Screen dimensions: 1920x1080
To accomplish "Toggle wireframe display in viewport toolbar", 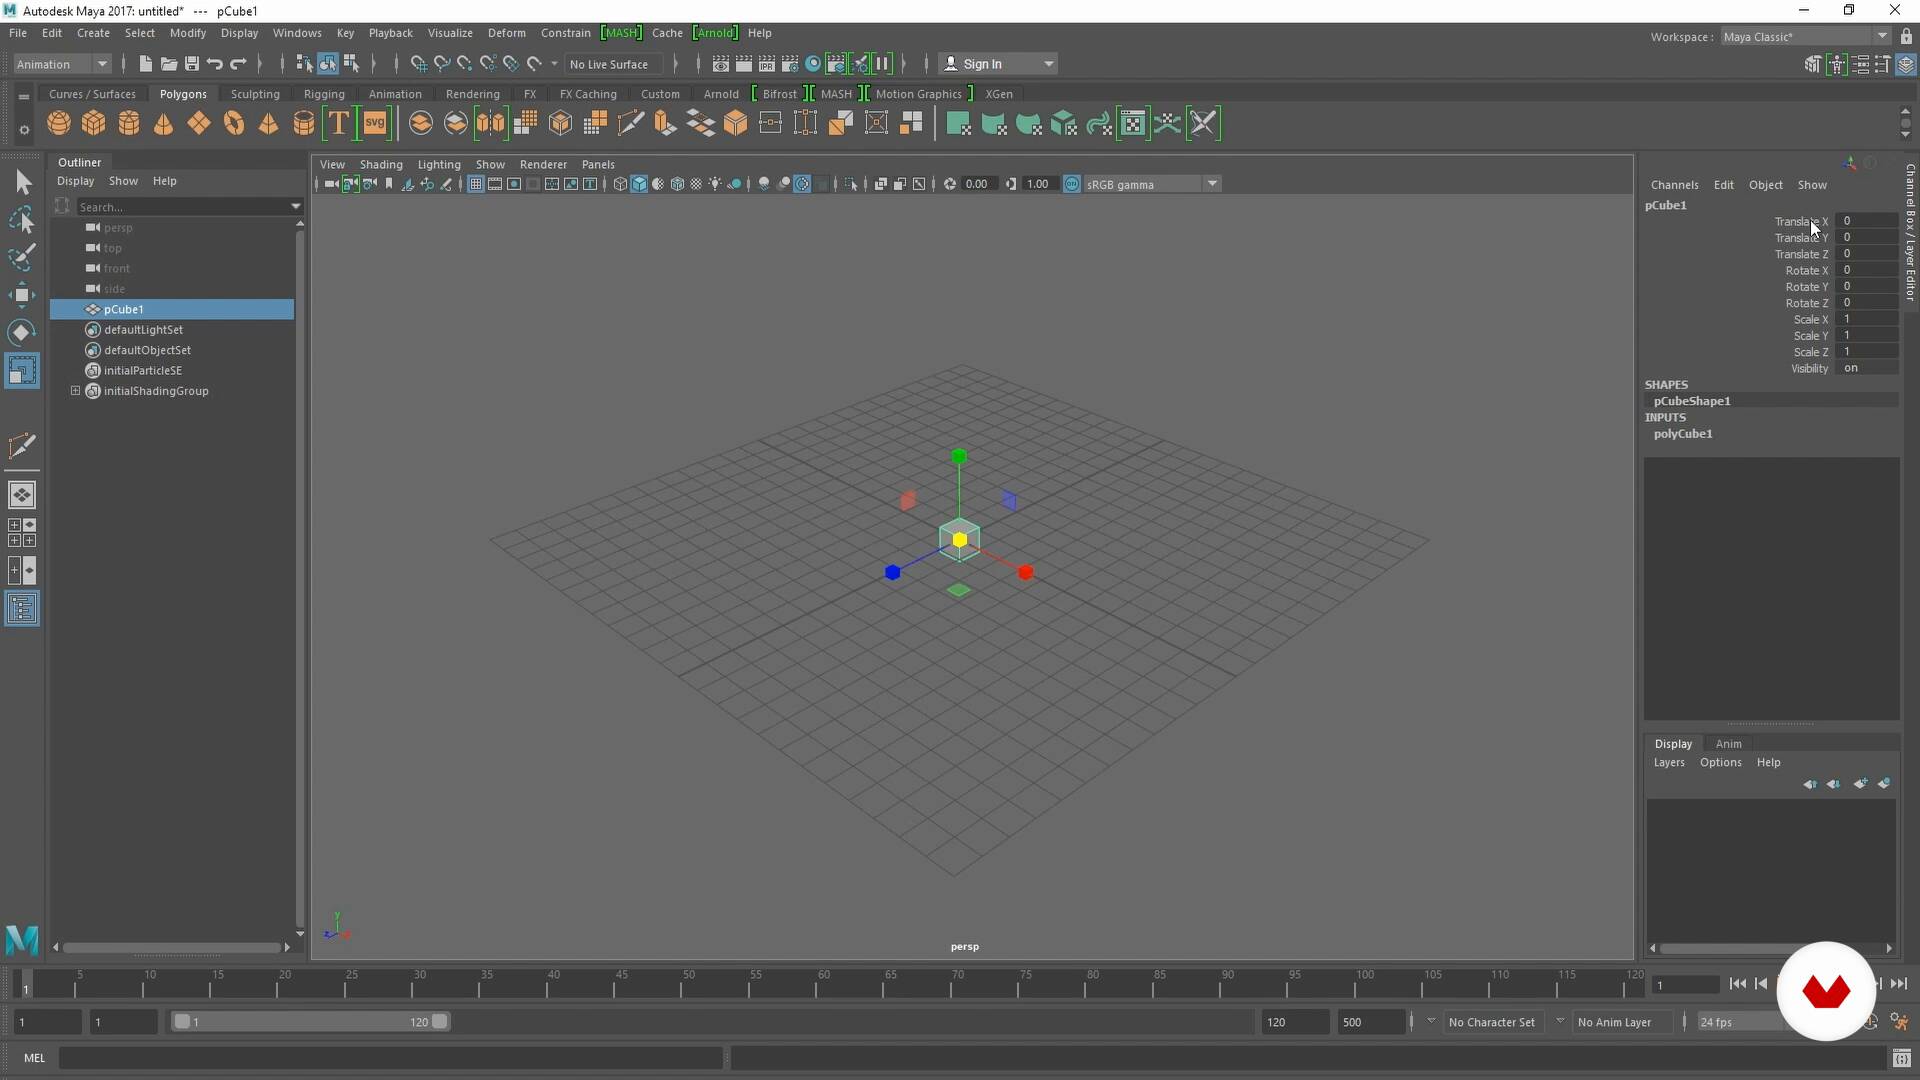I will 620,184.
